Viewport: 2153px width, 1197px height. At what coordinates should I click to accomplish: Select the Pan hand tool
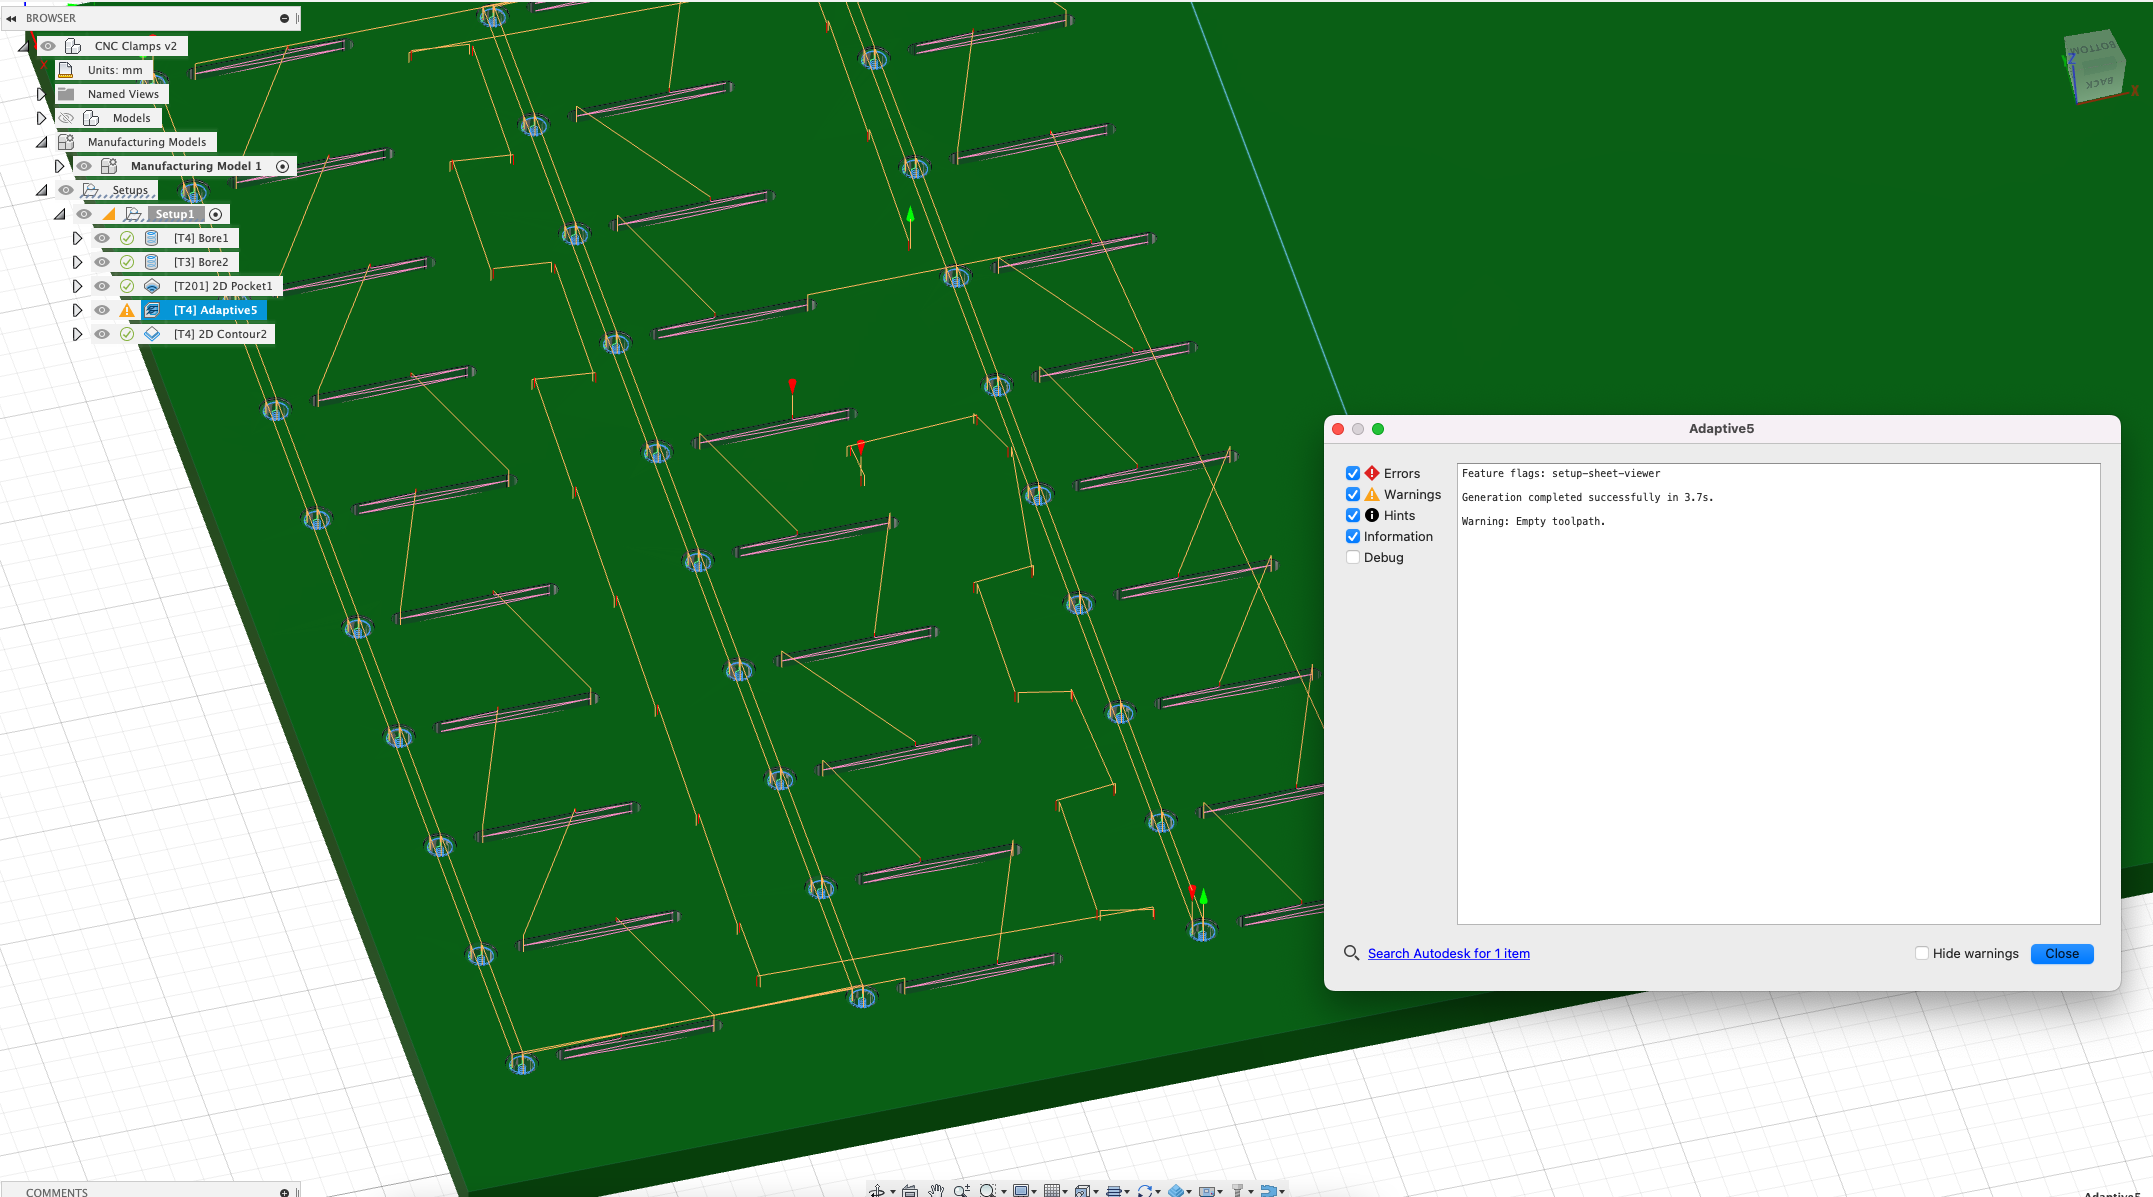click(x=936, y=1191)
